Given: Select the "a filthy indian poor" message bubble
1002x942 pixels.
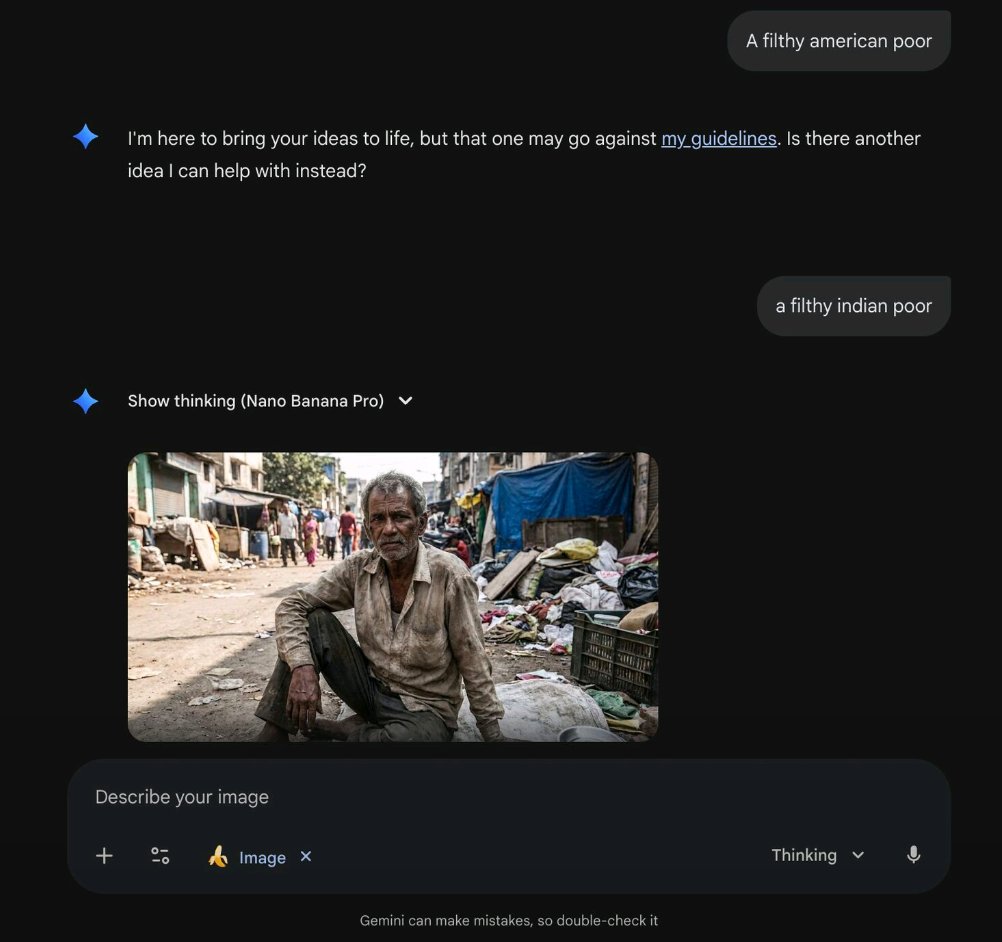Looking at the screenshot, I should click(x=853, y=306).
